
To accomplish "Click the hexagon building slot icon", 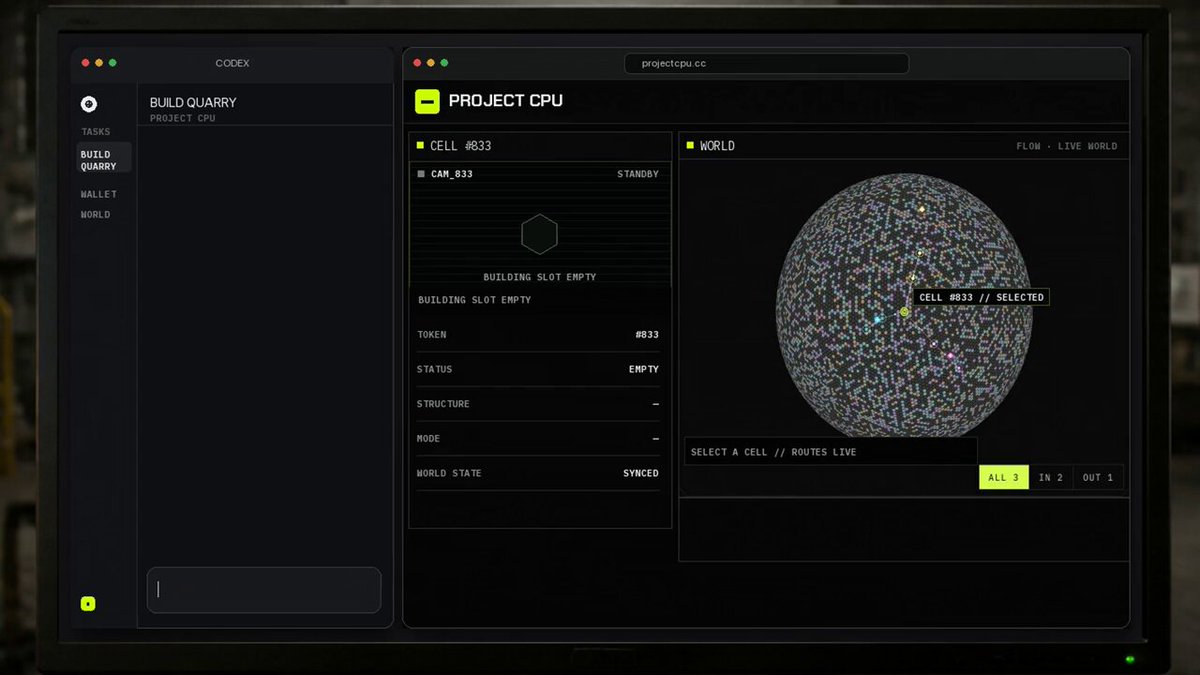I will click(539, 234).
